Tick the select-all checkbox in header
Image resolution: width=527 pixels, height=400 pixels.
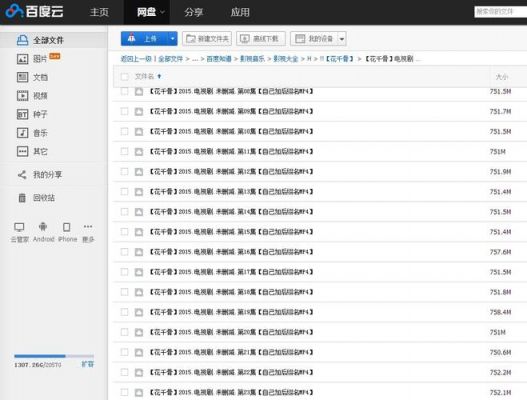125,77
